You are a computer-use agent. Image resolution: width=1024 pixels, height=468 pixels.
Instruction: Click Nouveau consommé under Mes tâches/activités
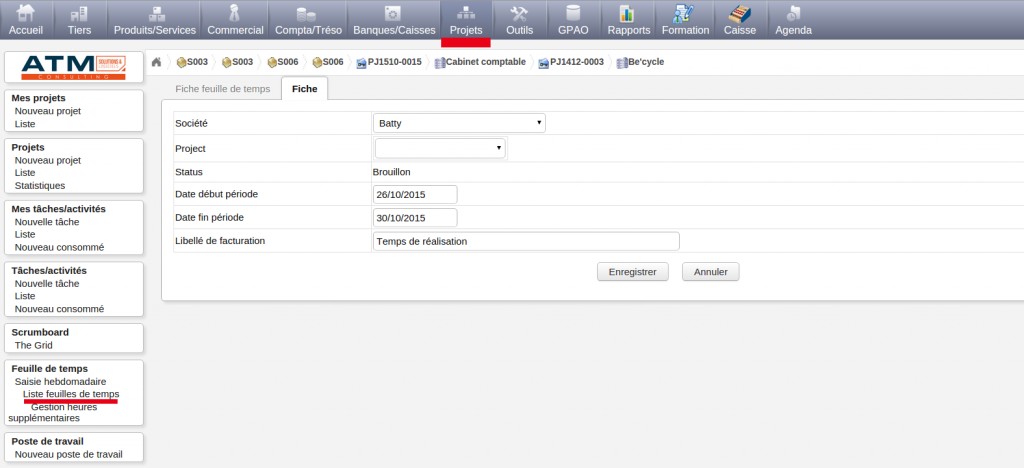pos(59,247)
